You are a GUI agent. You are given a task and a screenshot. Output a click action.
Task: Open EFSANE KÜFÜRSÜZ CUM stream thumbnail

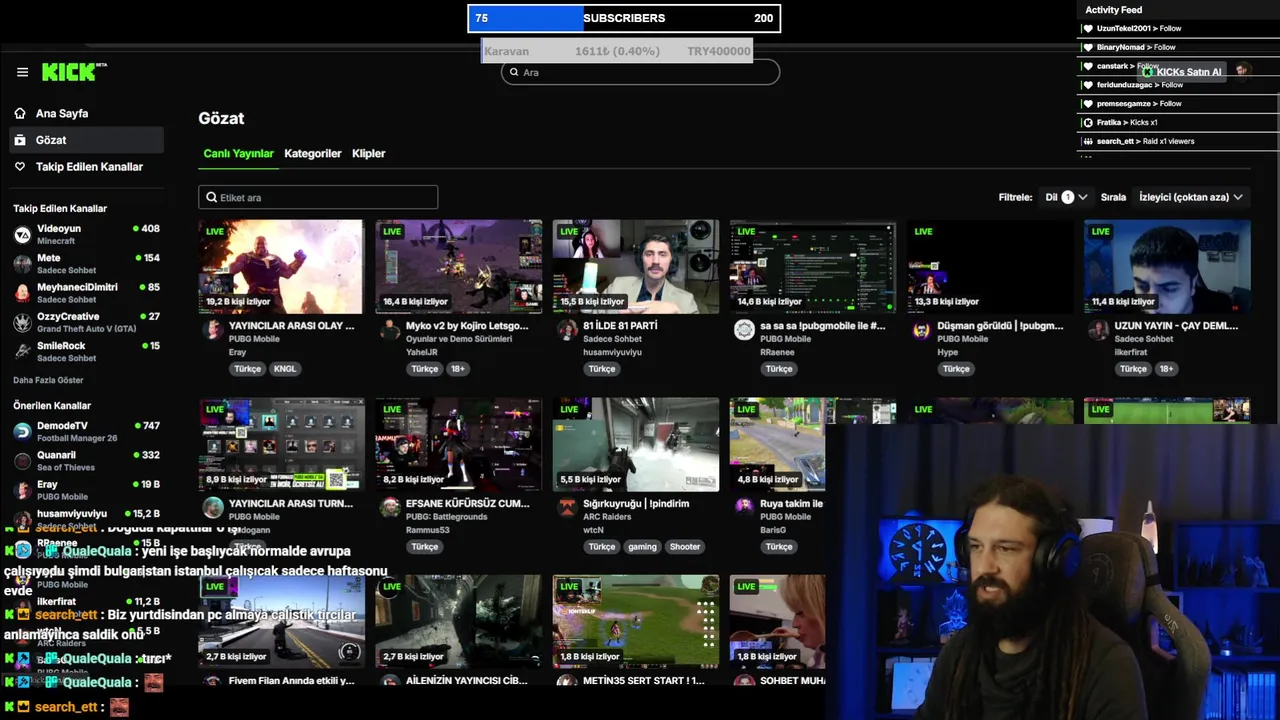459,445
